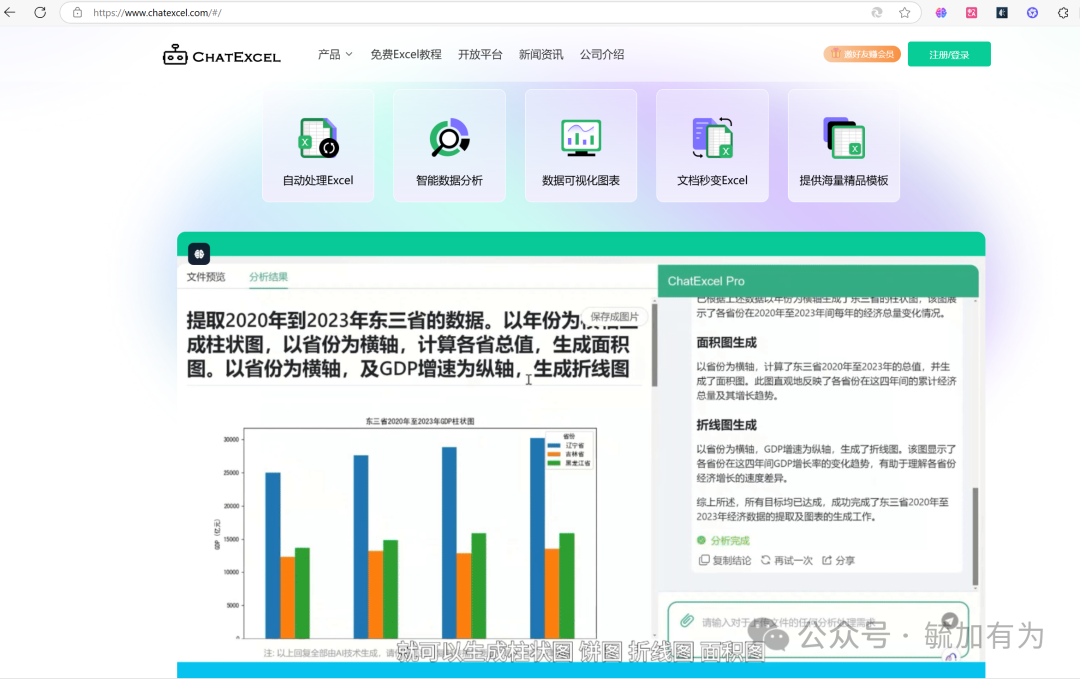The image size is (1080, 679).
Task: Click the send message icon
Action: click(x=950, y=620)
